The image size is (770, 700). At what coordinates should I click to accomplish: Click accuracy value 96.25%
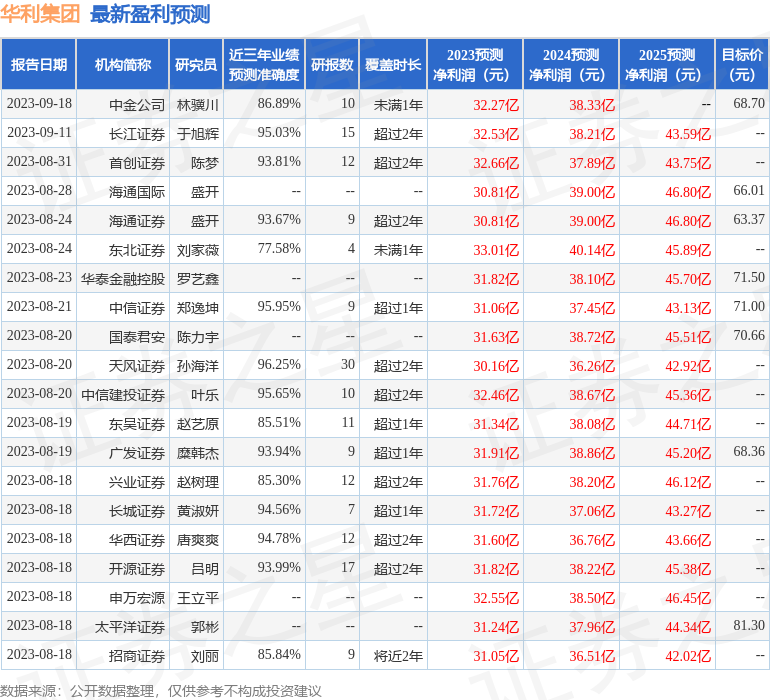pos(279,364)
